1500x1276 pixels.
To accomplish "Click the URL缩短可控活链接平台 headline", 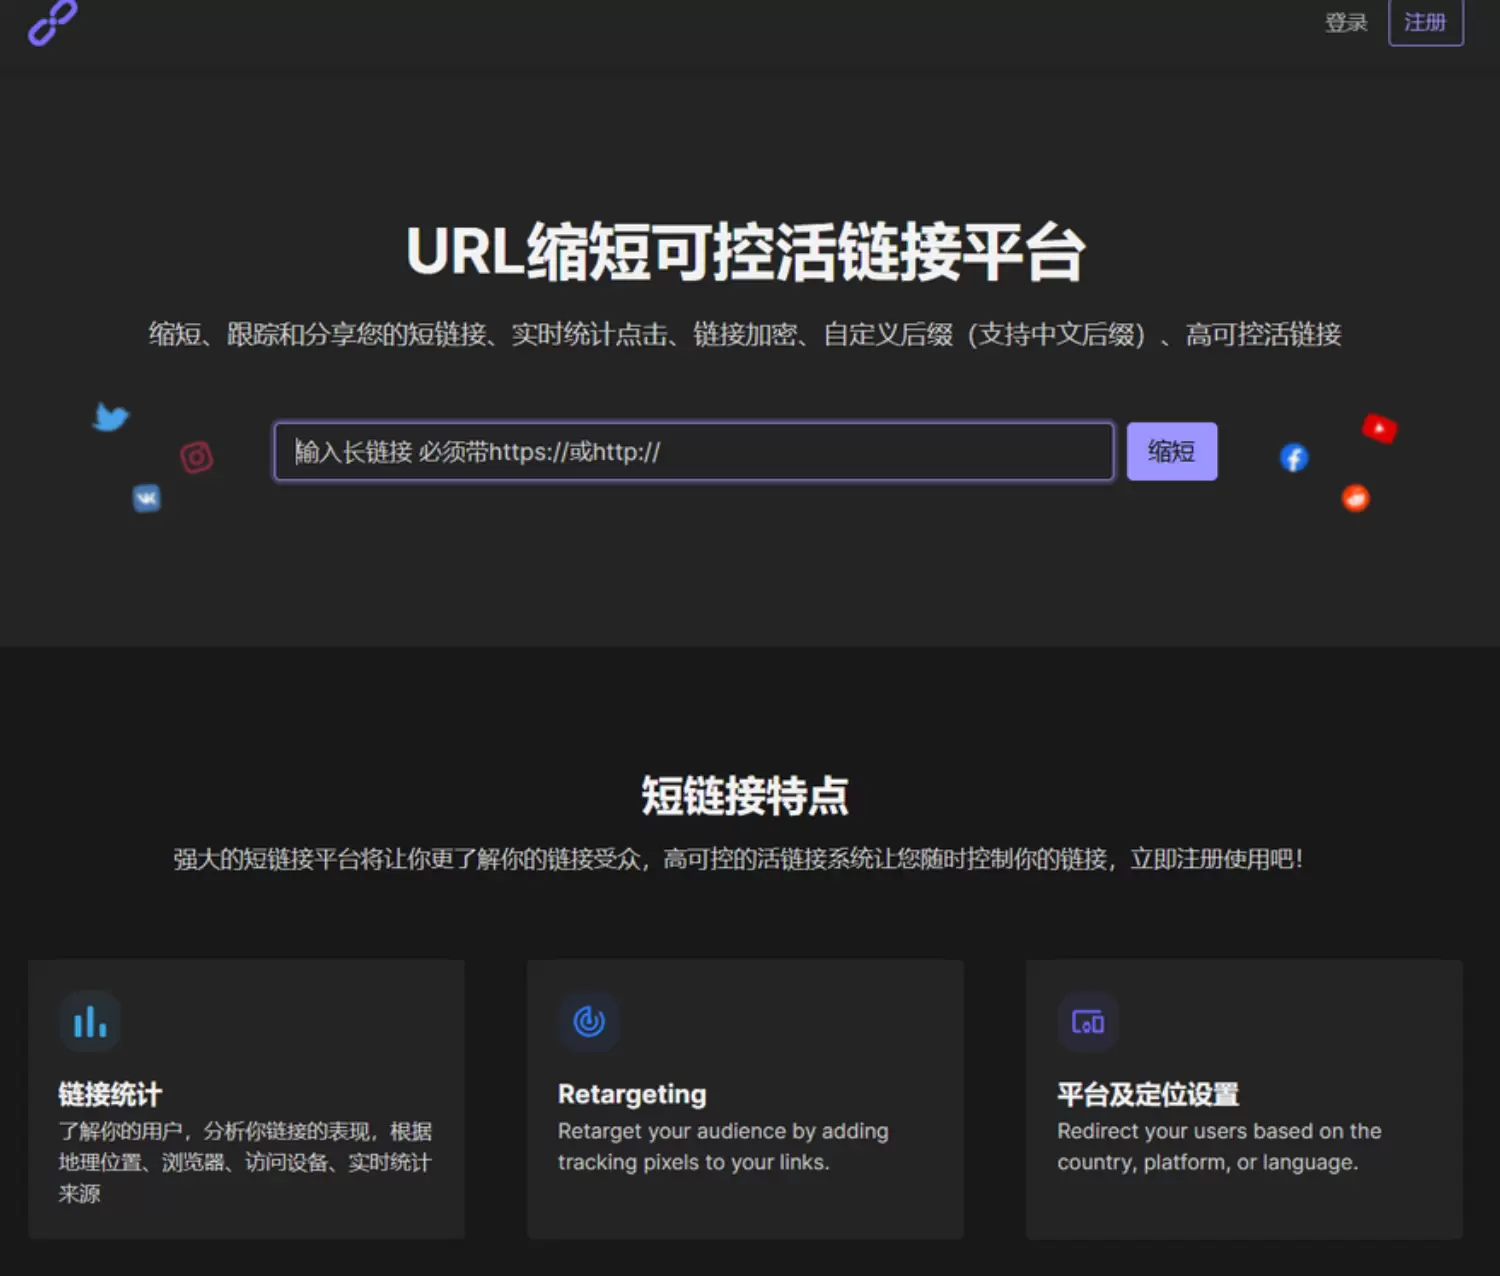I will 746,251.
